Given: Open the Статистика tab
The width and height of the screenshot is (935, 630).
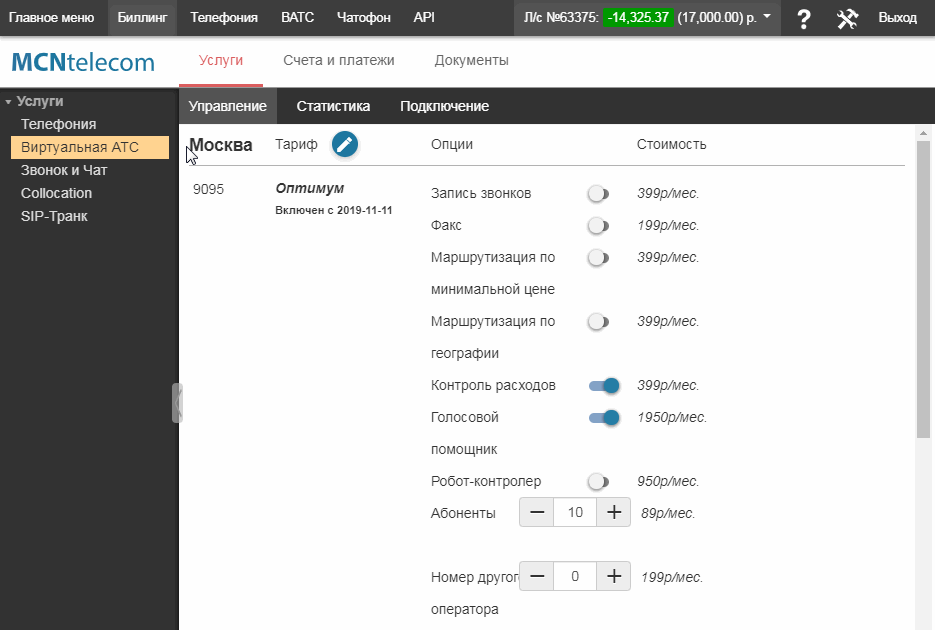Looking at the screenshot, I should [333, 106].
